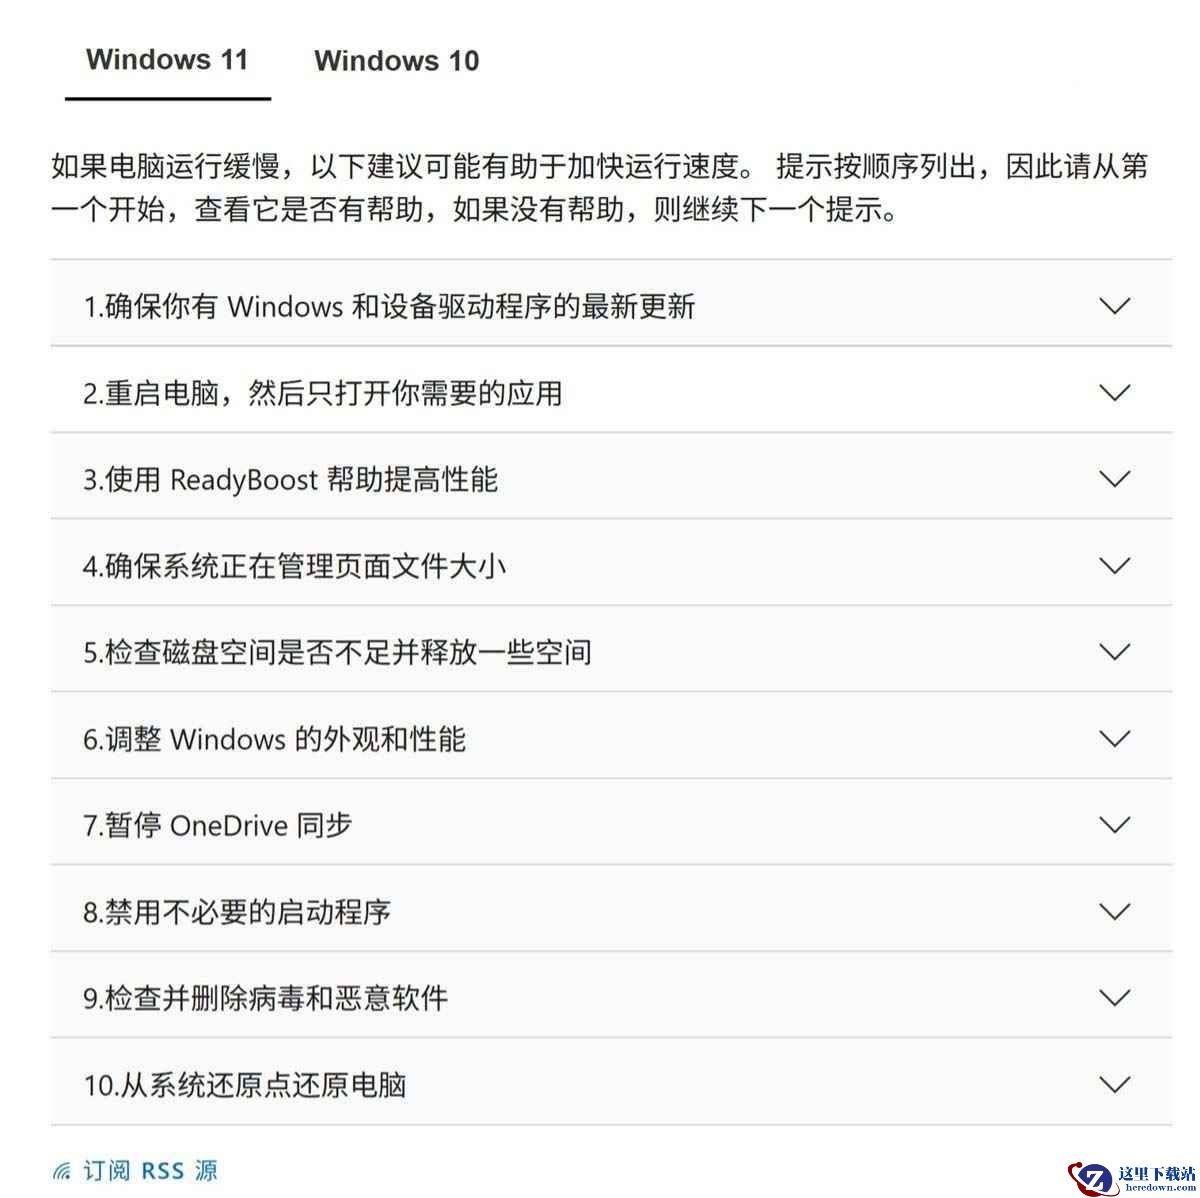
Task: Open the virus and malware removal chevron
Action: (1114, 997)
